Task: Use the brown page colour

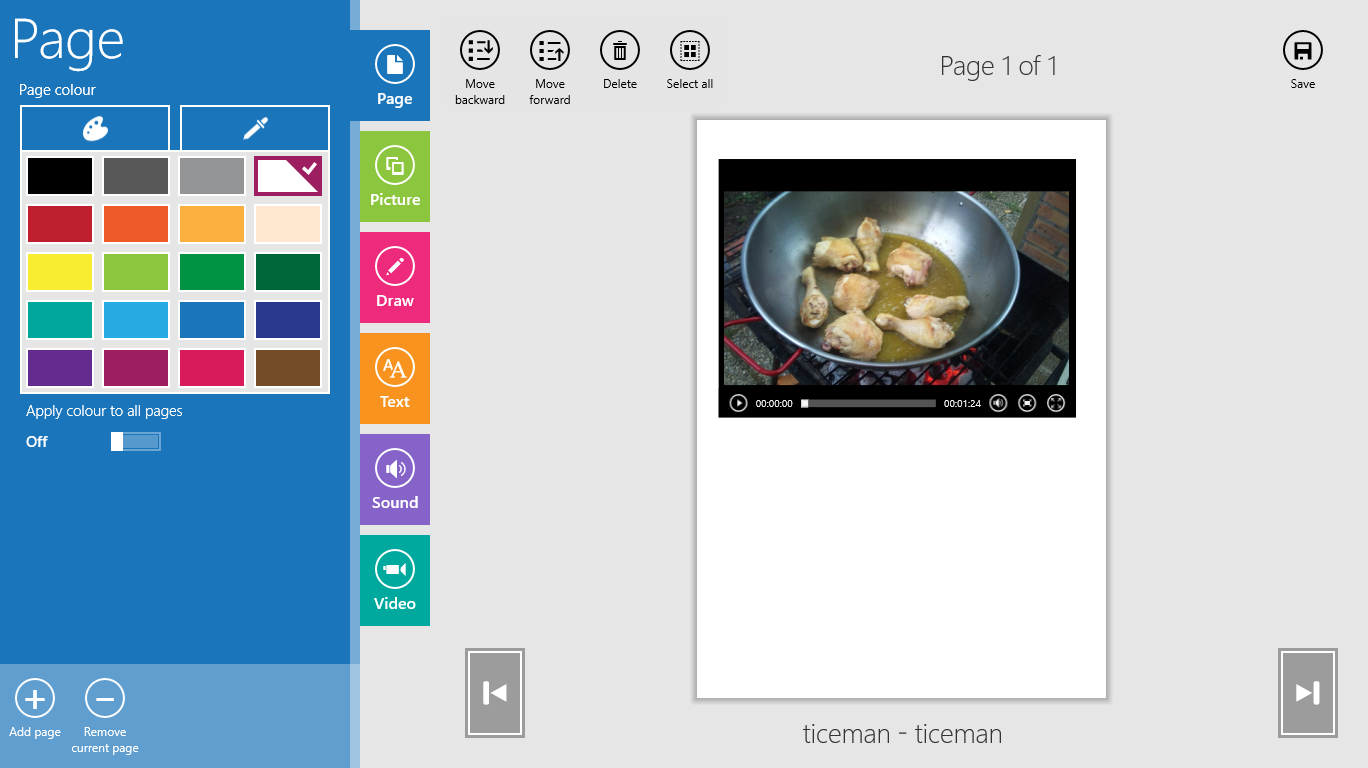Action: pyautogui.click(x=288, y=368)
